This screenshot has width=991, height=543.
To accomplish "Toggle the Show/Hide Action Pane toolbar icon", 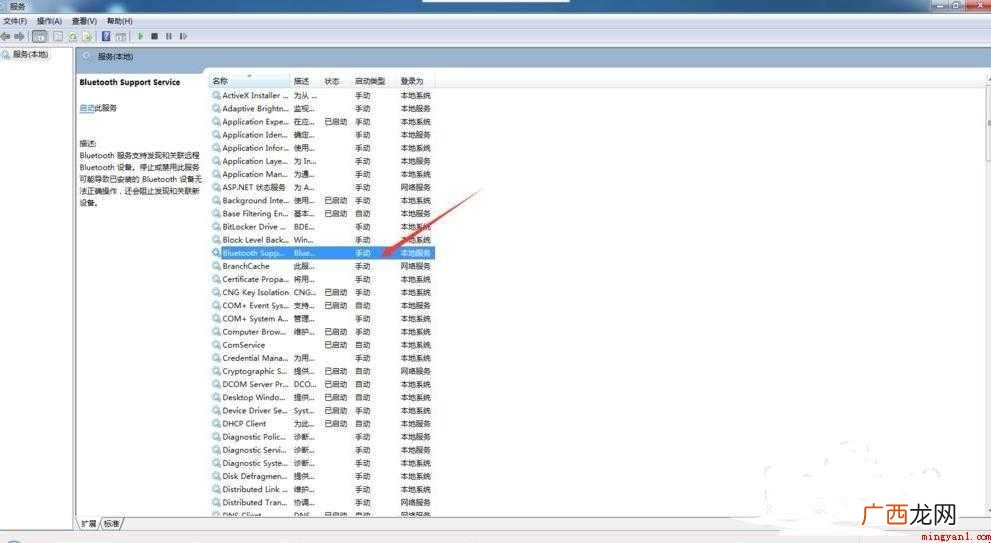I will (x=121, y=37).
